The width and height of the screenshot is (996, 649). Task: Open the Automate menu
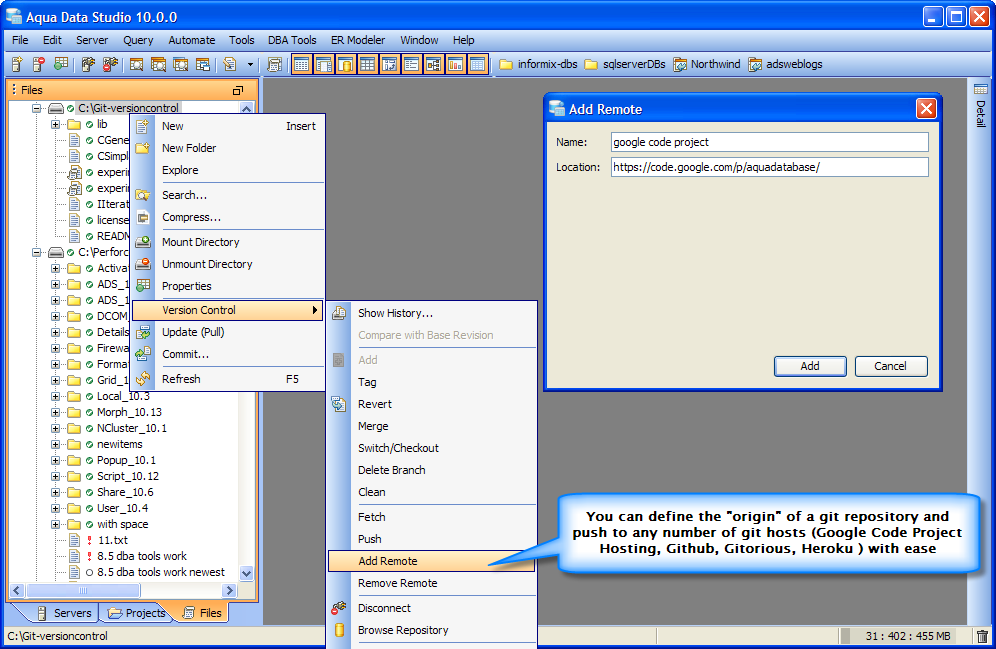tap(191, 40)
